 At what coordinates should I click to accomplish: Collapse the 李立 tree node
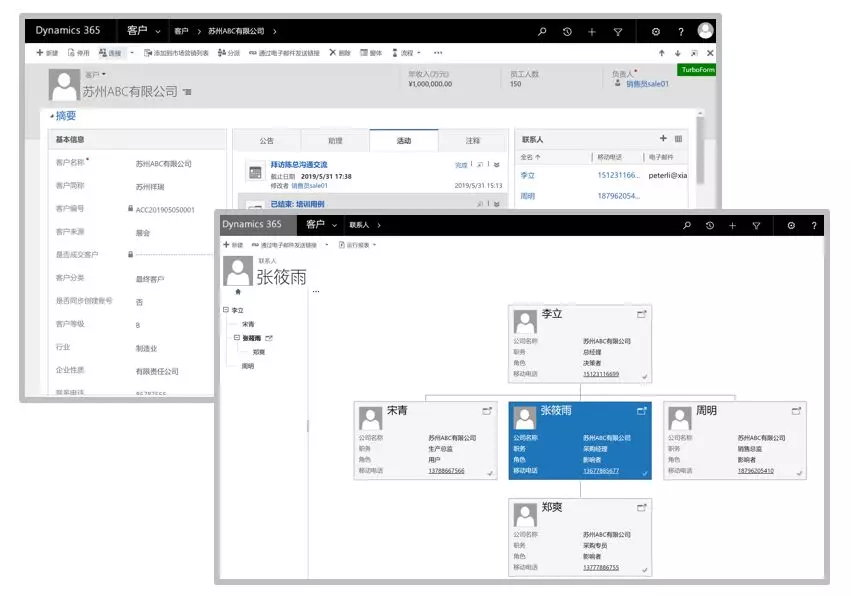(226, 310)
